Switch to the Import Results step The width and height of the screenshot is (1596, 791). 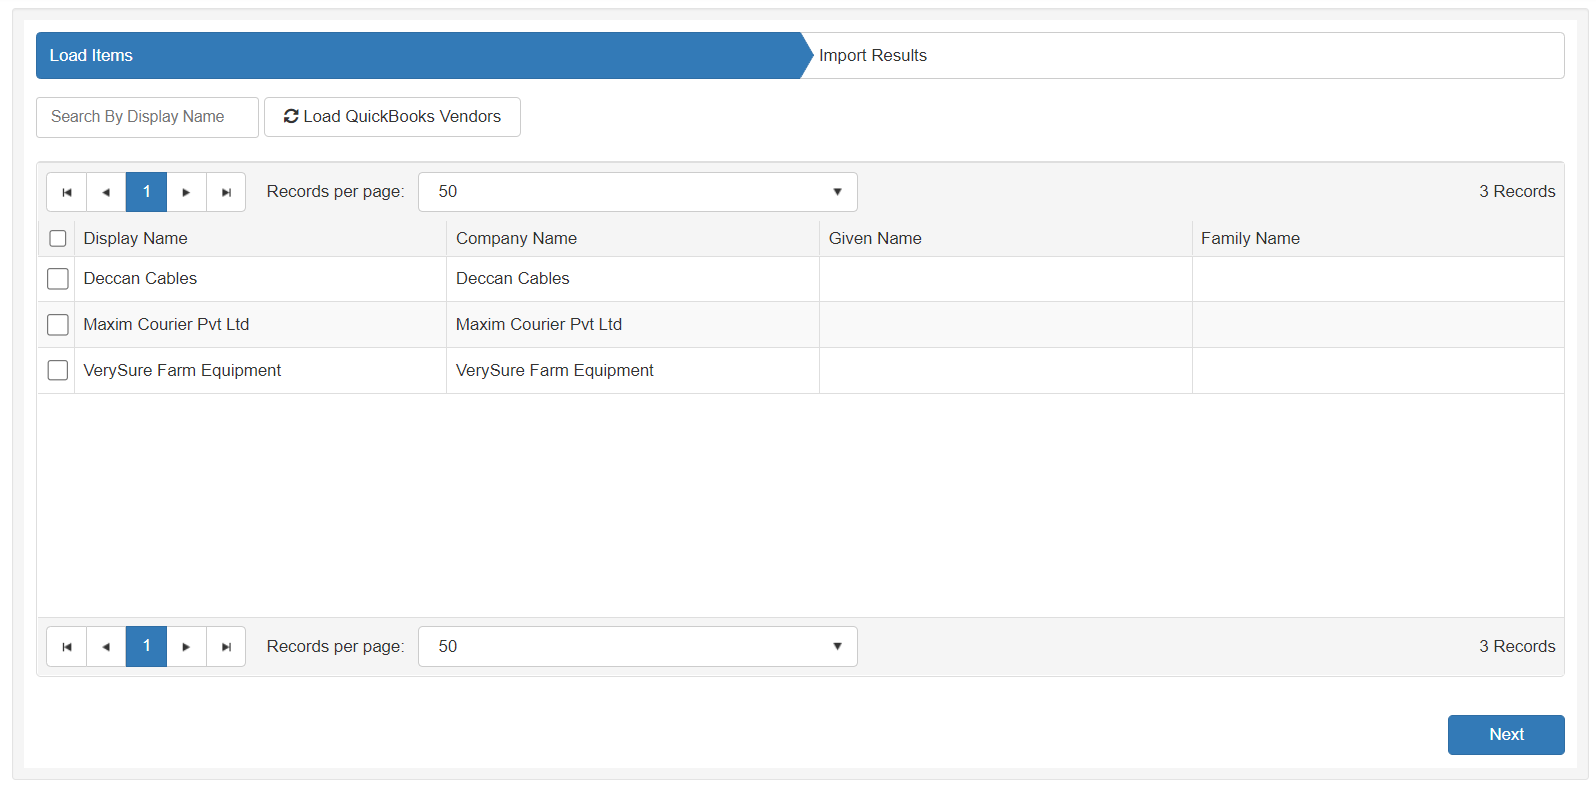873,56
